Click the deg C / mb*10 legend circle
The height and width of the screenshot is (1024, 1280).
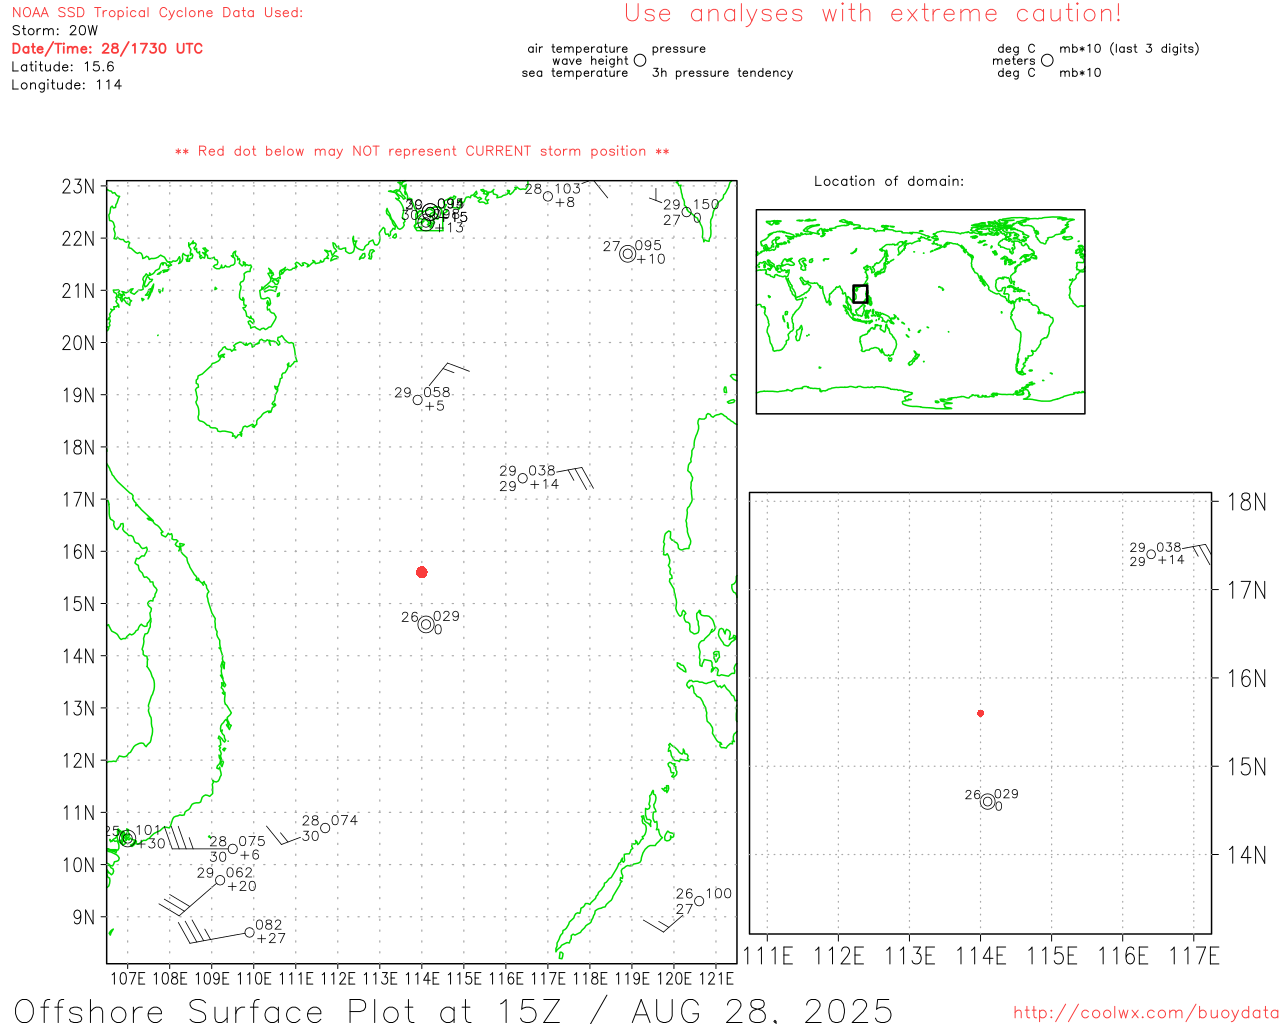click(x=1047, y=60)
